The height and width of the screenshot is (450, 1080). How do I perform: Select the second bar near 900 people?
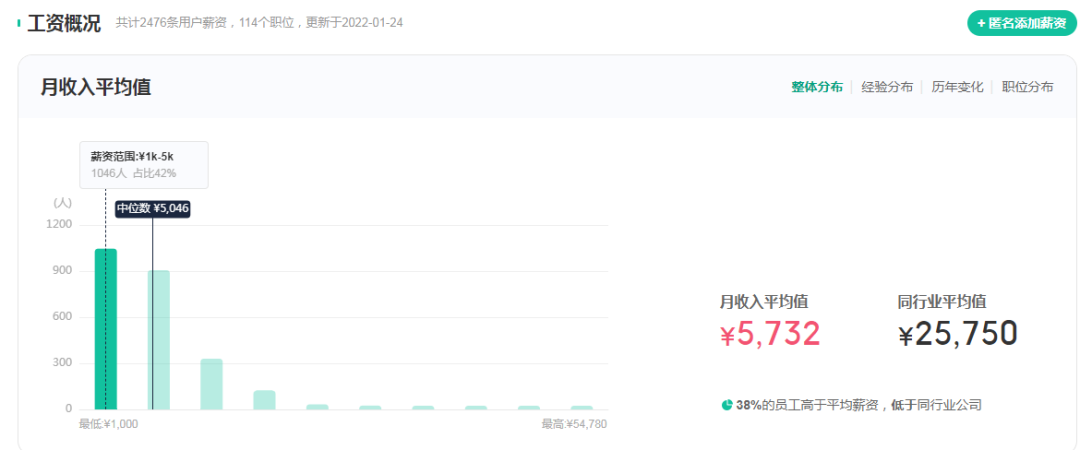[159, 339]
